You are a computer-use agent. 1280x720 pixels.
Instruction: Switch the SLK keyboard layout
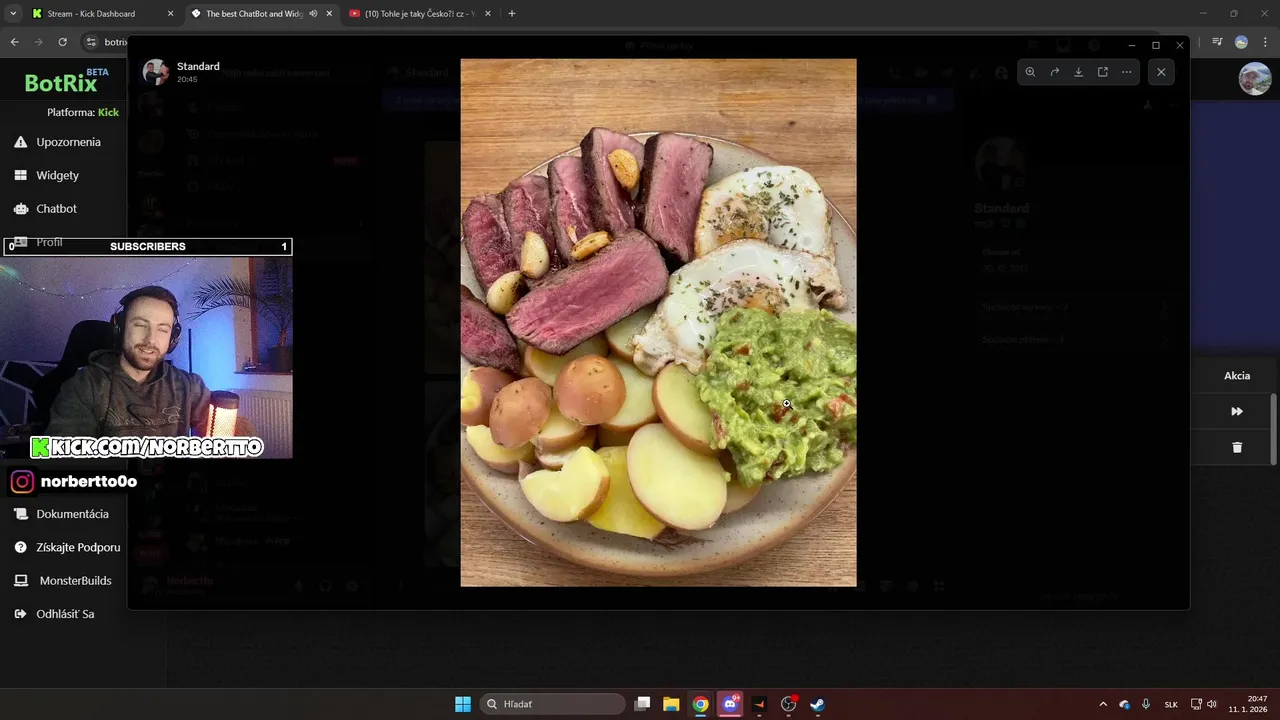1171,704
